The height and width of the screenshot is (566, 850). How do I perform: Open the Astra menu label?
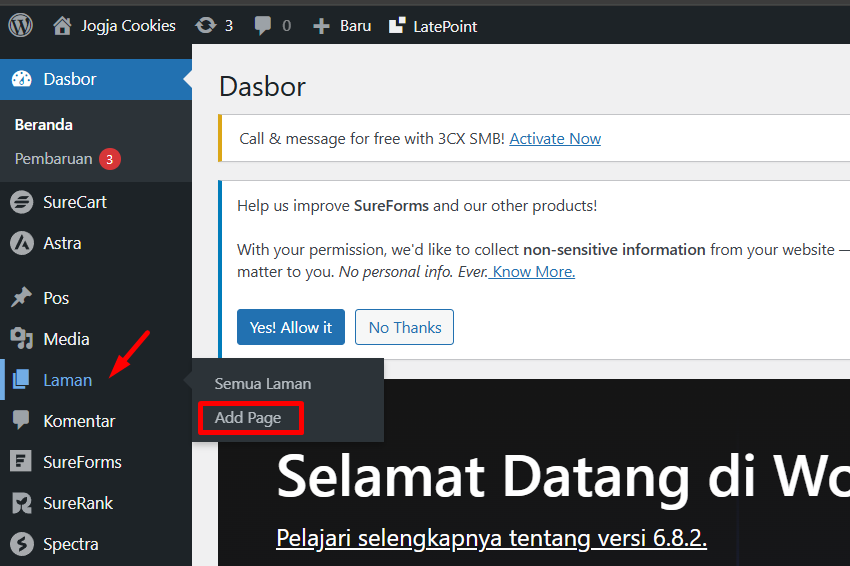pos(62,243)
